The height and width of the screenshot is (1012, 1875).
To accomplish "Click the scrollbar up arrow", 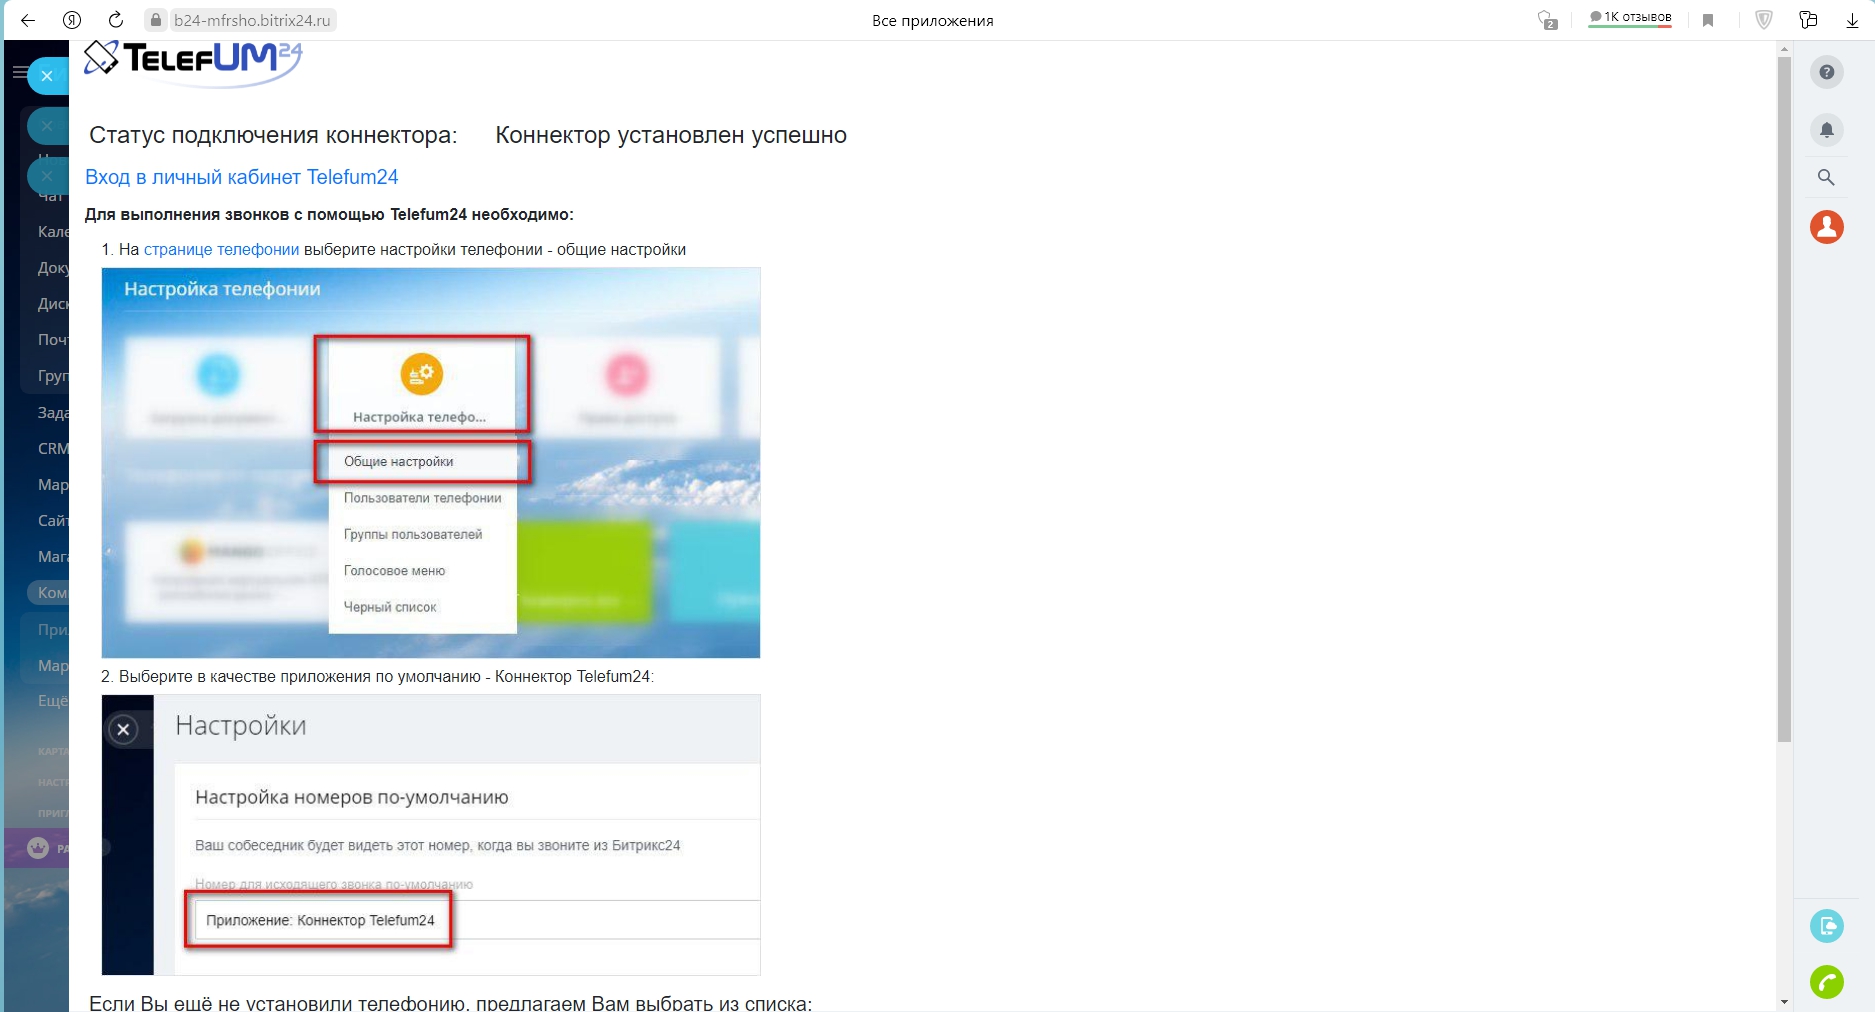I will point(1784,49).
